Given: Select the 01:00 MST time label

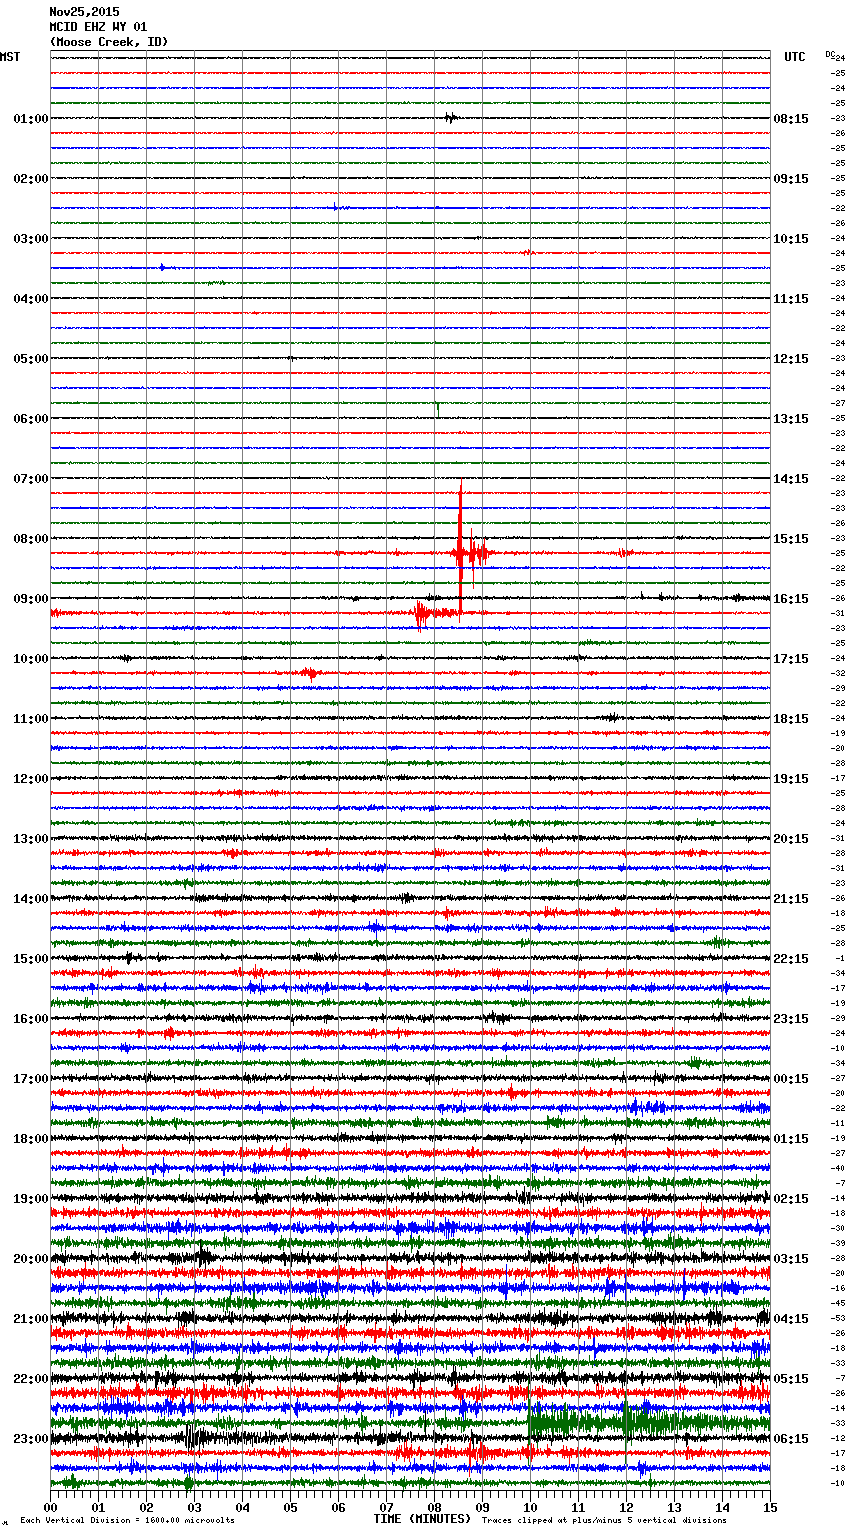Looking at the screenshot, I should 31,119.
